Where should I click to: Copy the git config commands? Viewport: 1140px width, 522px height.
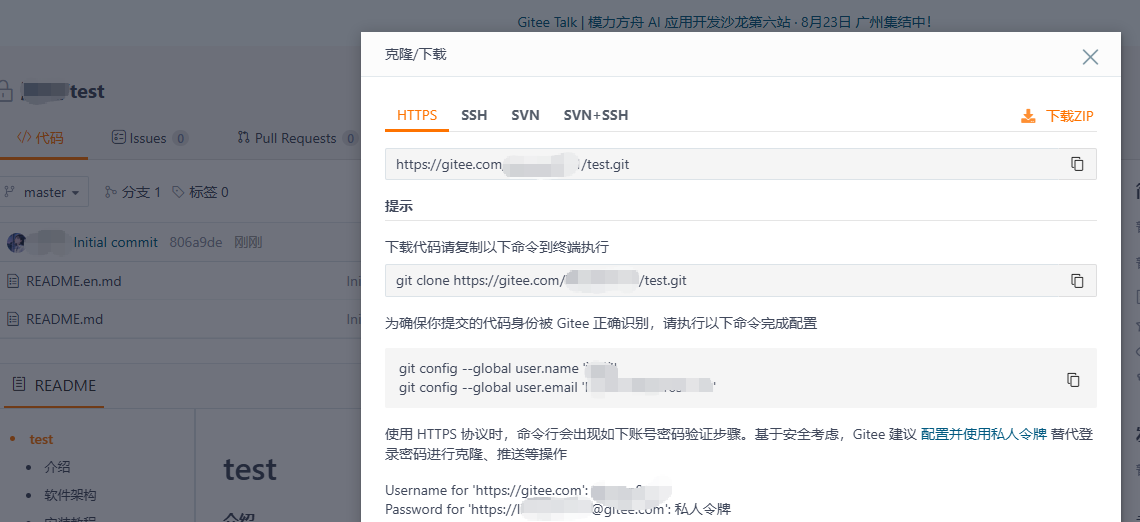click(x=1073, y=379)
